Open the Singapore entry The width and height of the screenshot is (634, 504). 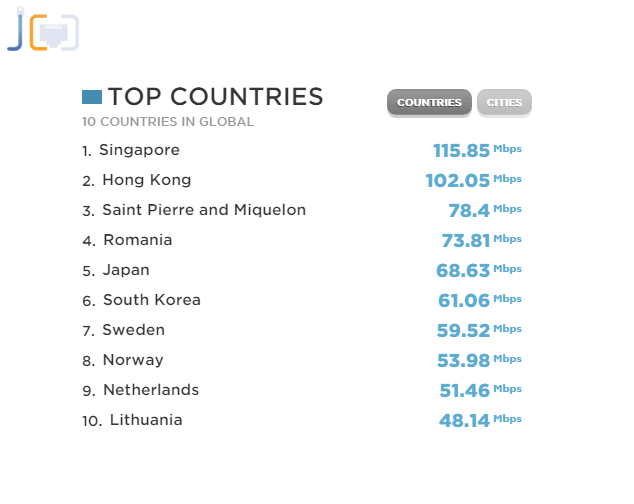coord(139,150)
